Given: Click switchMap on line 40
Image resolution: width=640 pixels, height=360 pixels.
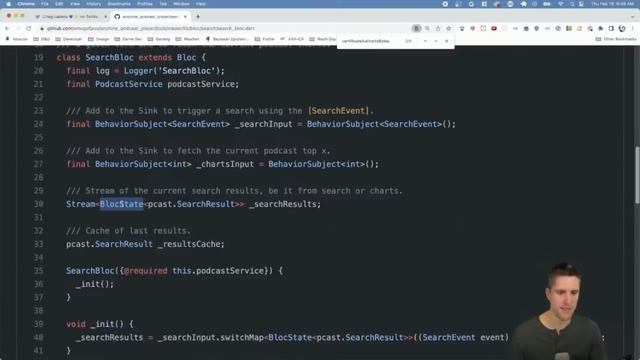Looking at the screenshot, I should pyautogui.click(x=242, y=338).
